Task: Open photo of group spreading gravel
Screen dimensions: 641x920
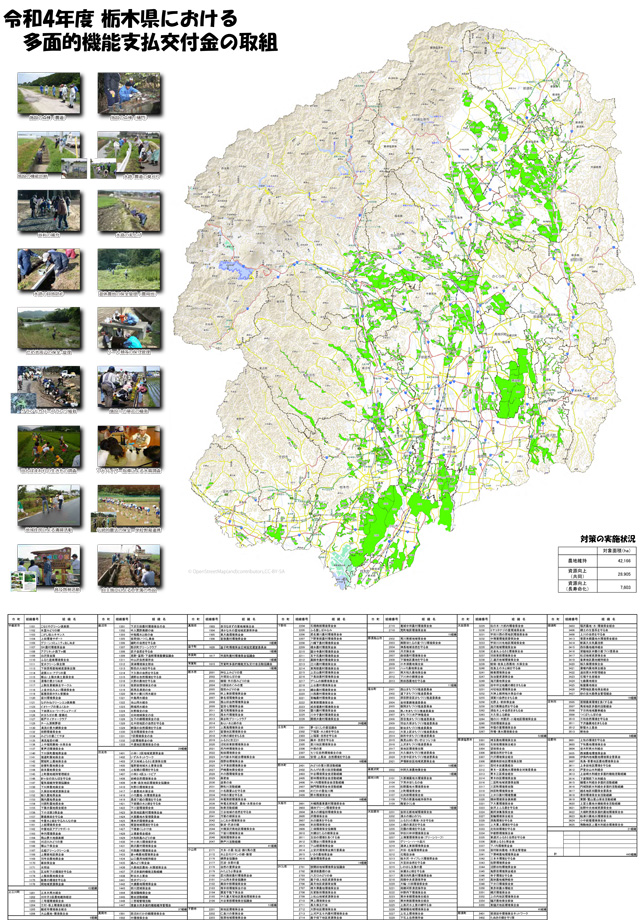Action: click(49, 211)
